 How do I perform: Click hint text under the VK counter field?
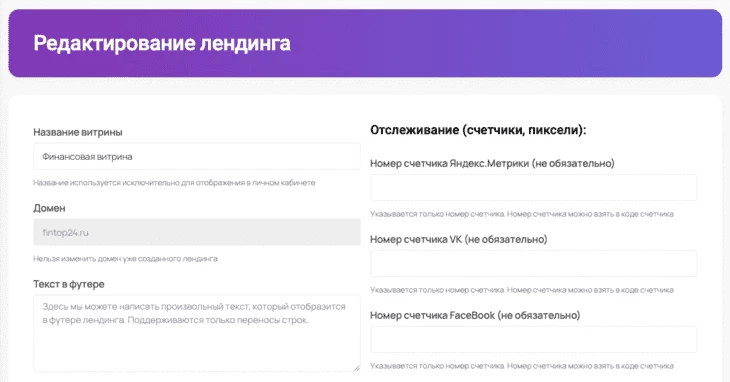pos(522,290)
